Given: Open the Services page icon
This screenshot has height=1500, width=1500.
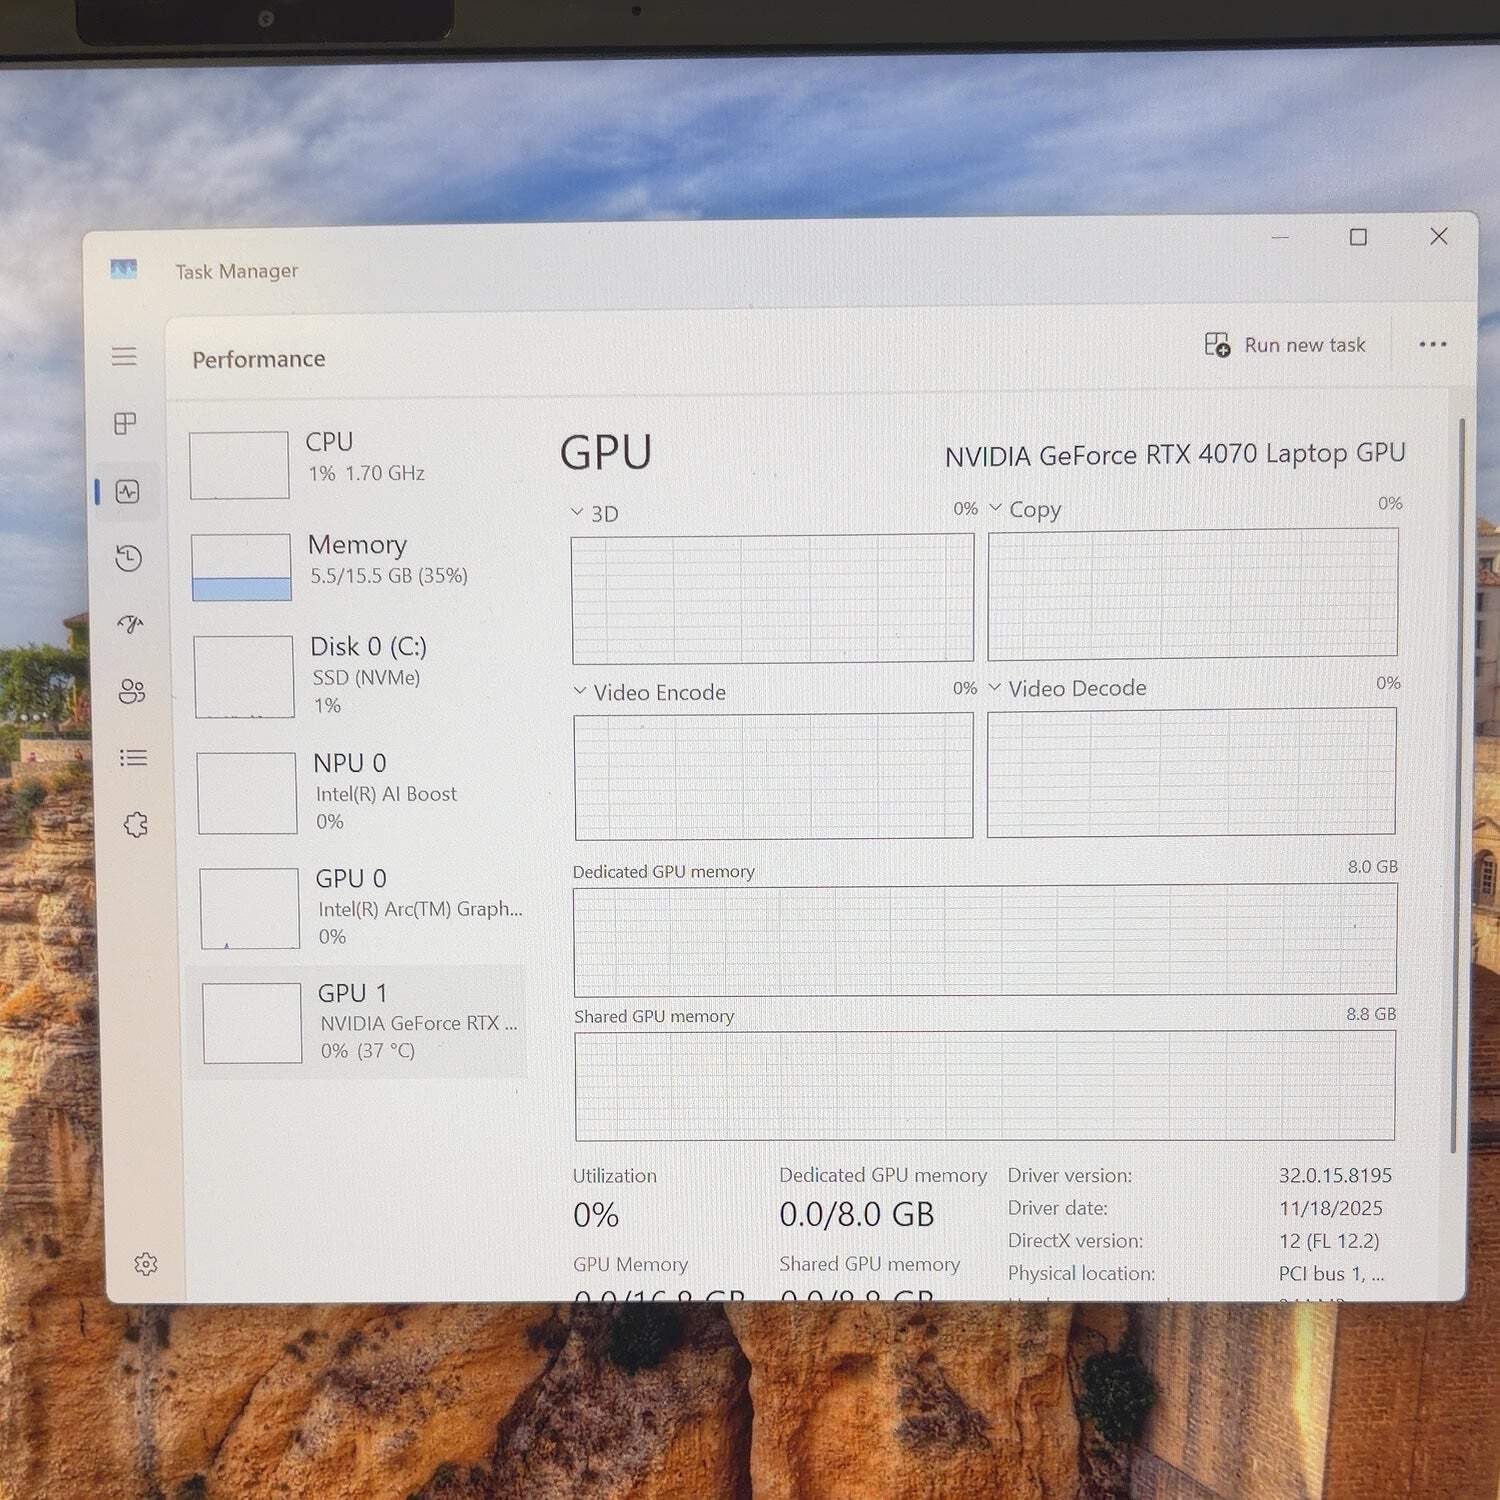Looking at the screenshot, I should click(x=136, y=825).
